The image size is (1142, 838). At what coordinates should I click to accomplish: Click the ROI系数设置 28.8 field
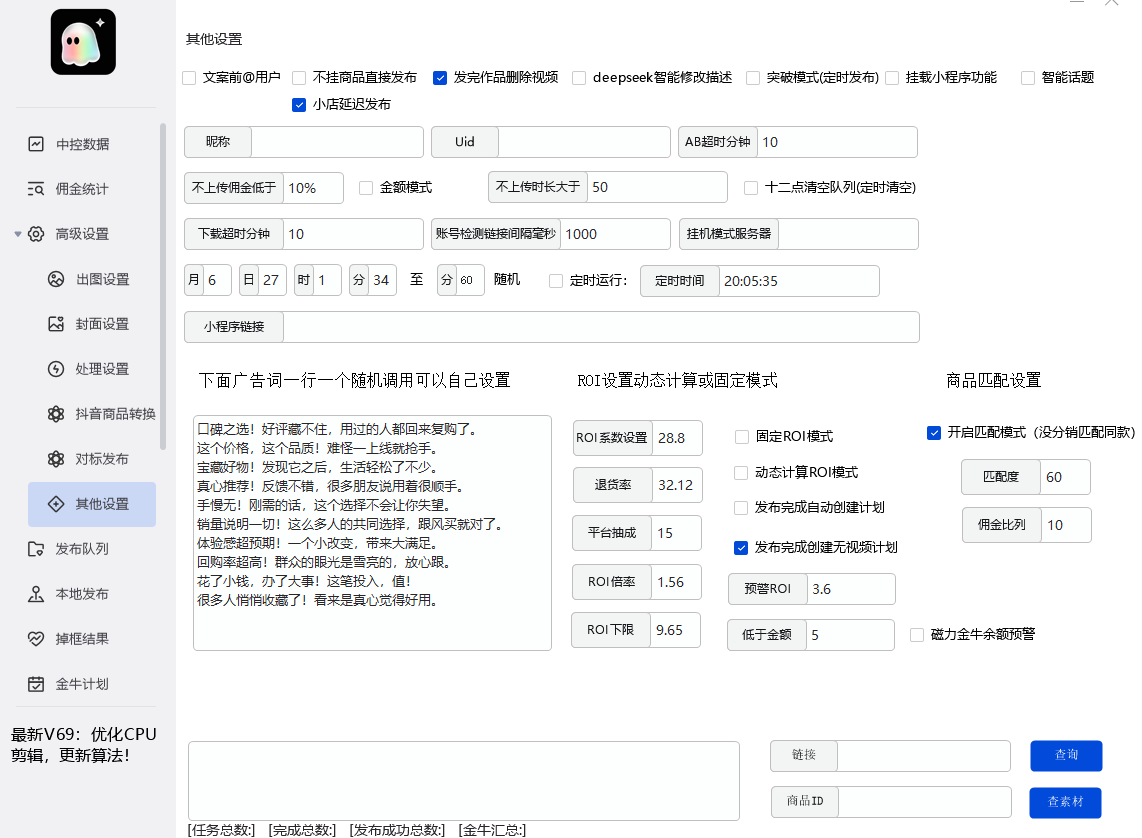click(x=677, y=438)
